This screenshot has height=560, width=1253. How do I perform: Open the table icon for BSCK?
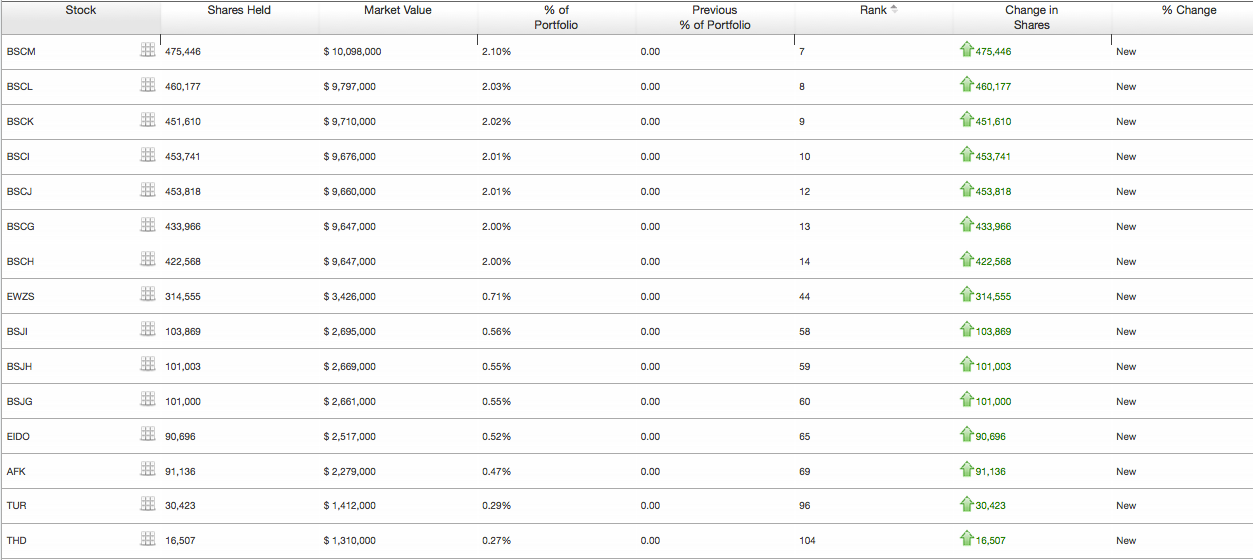click(x=147, y=120)
